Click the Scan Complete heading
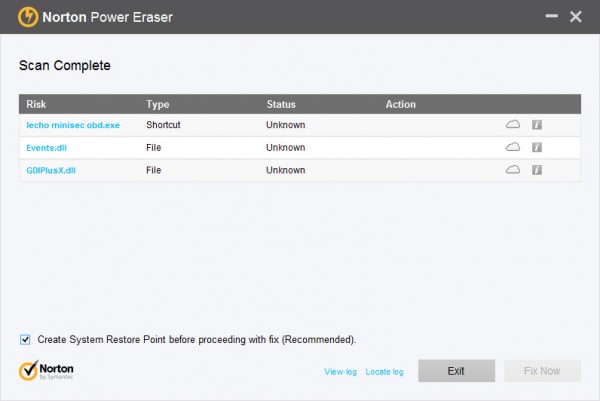 65,65
